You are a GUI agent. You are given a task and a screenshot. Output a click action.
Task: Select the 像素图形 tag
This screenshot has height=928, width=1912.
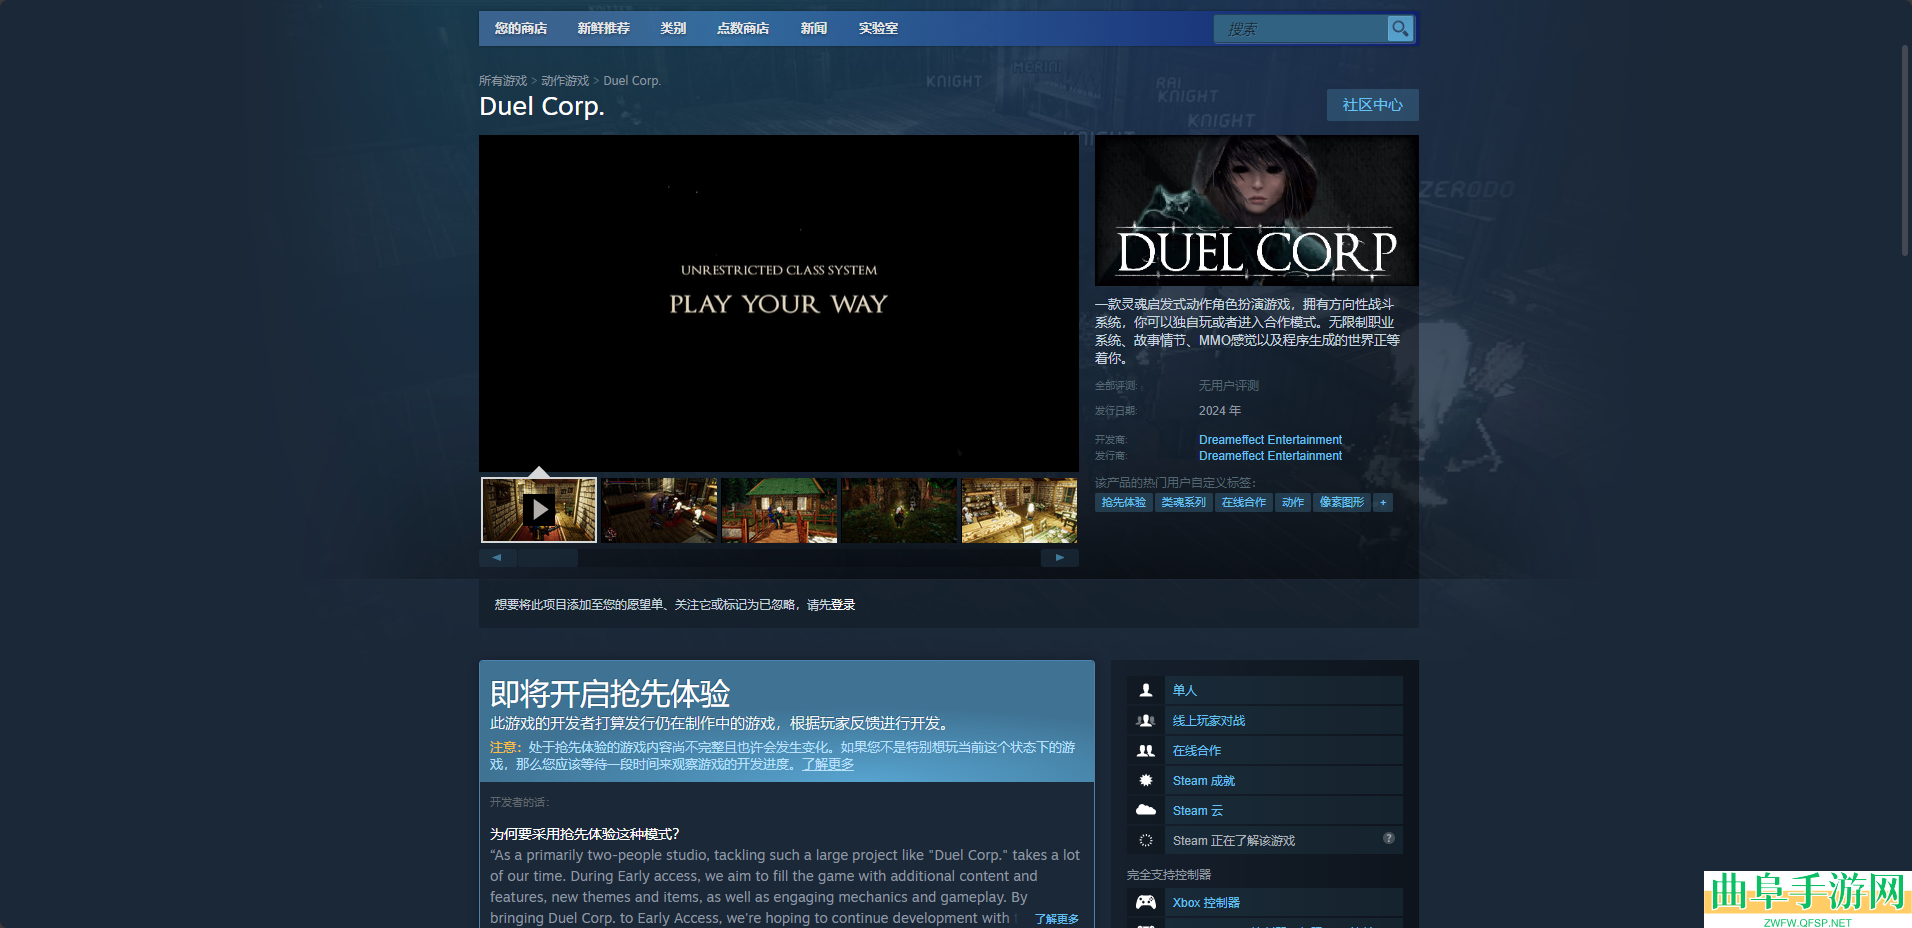(1342, 502)
